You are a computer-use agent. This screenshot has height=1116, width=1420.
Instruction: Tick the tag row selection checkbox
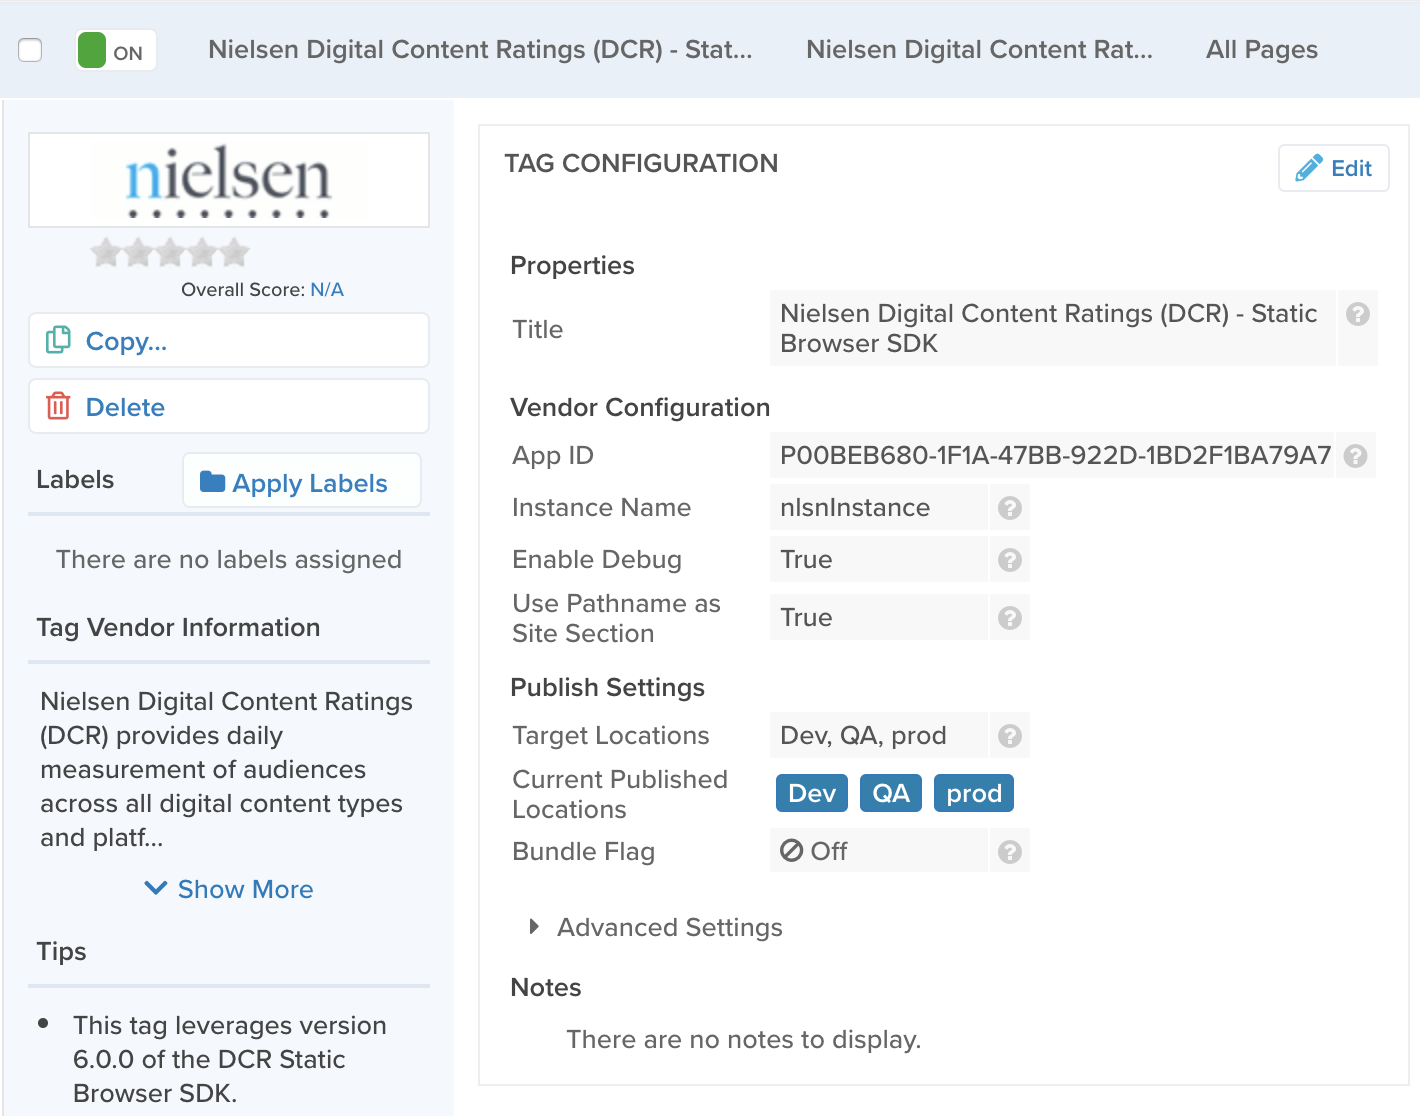coord(30,50)
